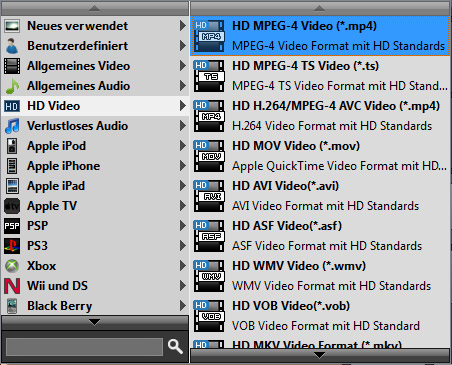Click the format list scroll-up arrow bar
The image size is (452, 365).
click(320, 8)
